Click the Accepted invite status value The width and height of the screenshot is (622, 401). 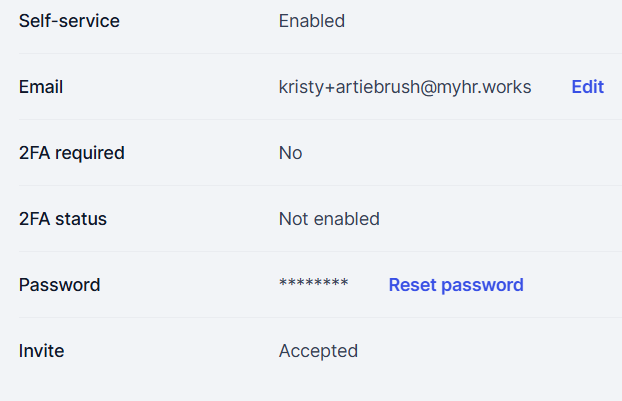pyautogui.click(x=318, y=351)
